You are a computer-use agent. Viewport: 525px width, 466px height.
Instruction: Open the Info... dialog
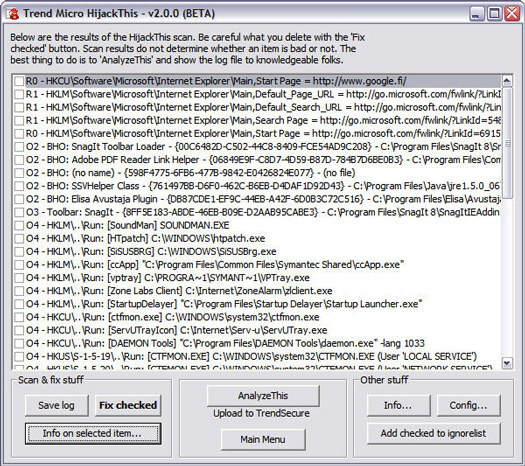click(x=398, y=405)
